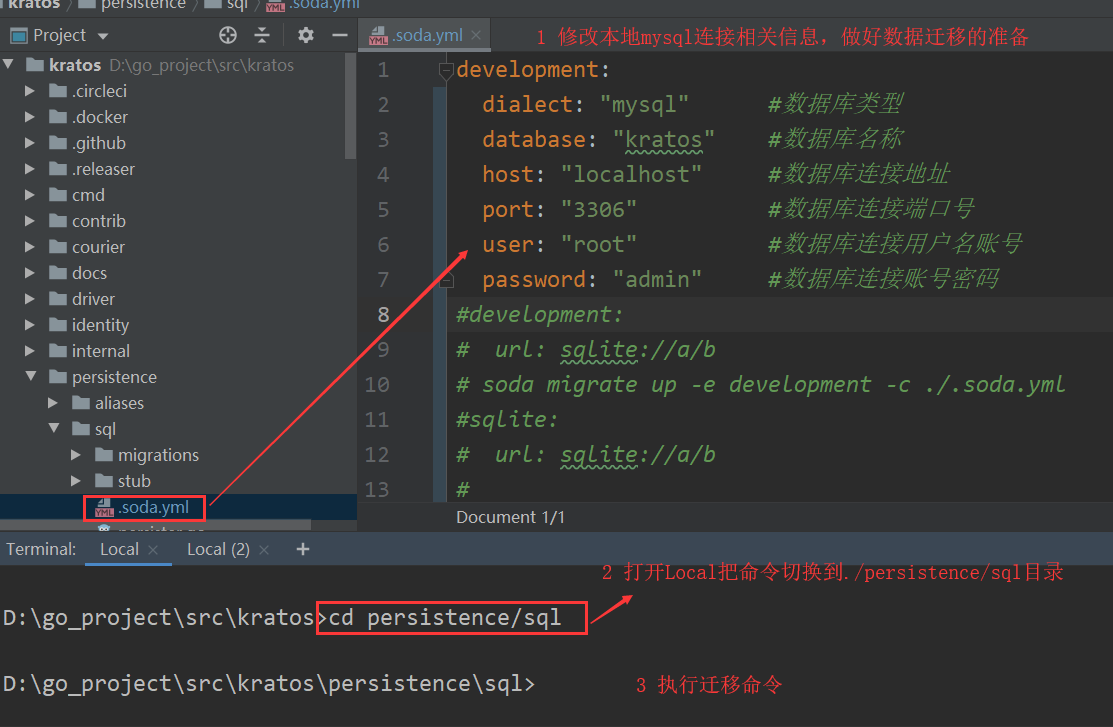The height and width of the screenshot is (727, 1113).
Task: Expand the migrations folder
Action: [x=76, y=455]
